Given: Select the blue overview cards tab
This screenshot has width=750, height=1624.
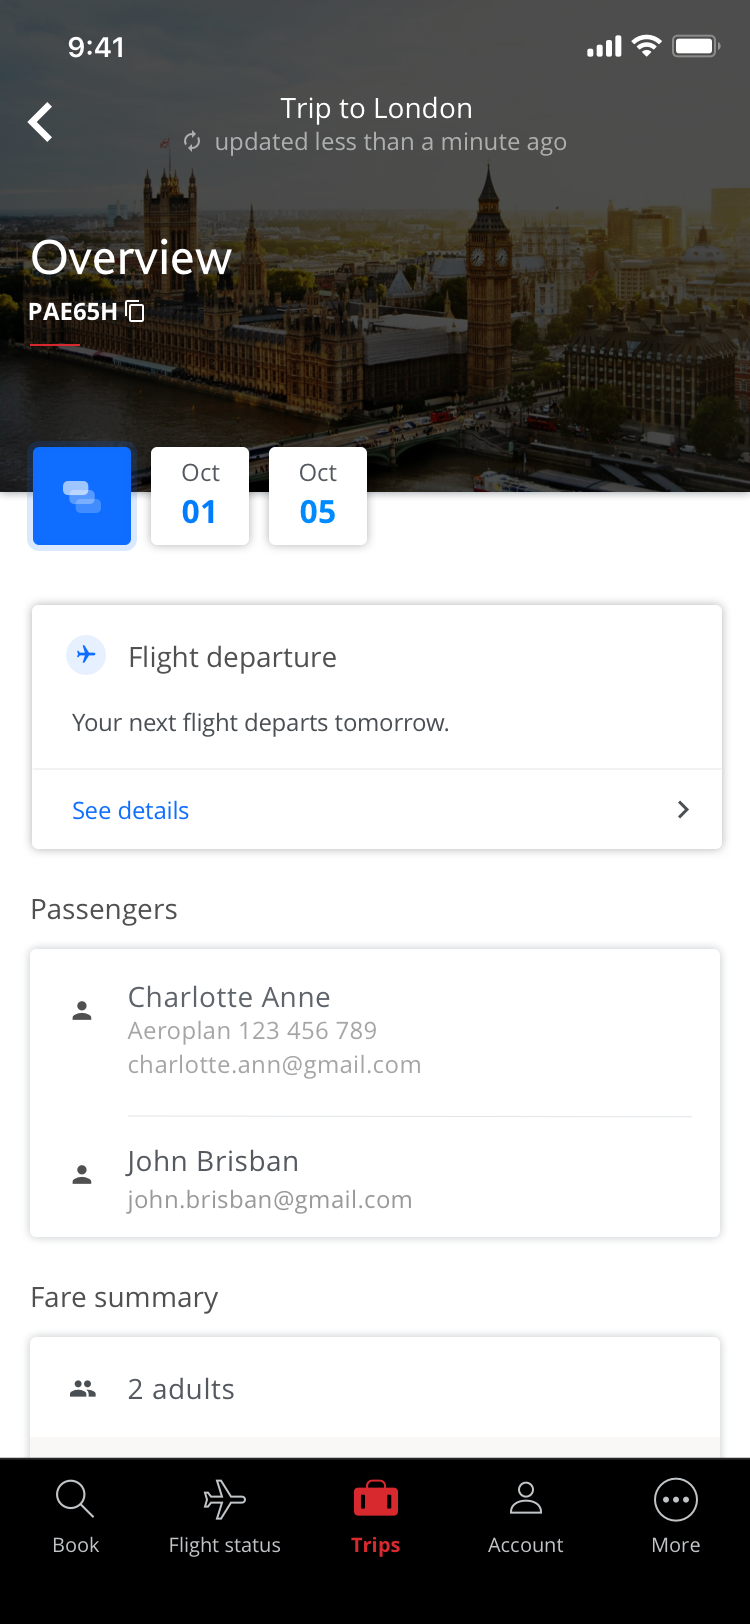Looking at the screenshot, I should click(x=82, y=496).
